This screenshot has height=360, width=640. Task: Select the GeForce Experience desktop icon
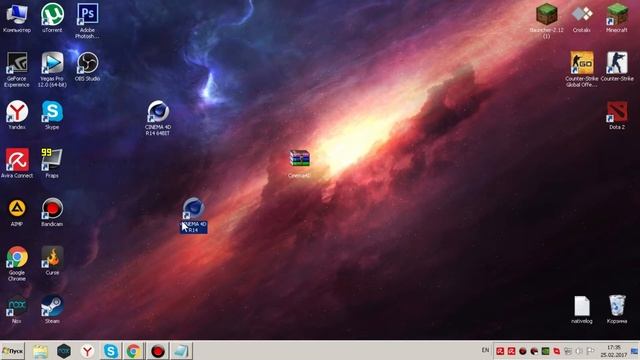(17, 69)
